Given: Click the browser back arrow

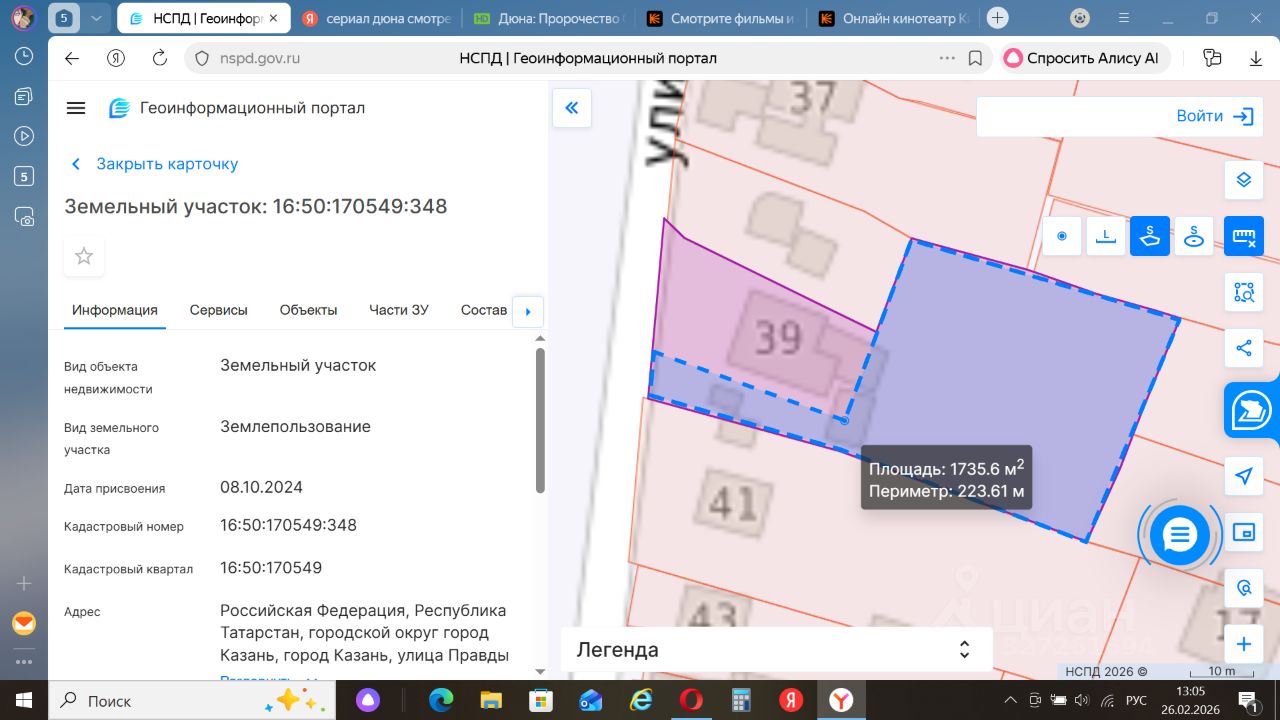Looking at the screenshot, I should pyautogui.click(x=72, y=58).
